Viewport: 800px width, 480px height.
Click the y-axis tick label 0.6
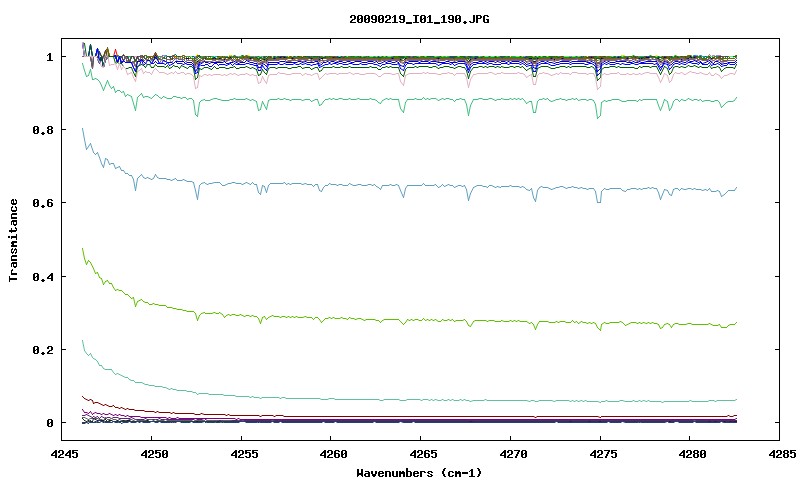[43, 203]
